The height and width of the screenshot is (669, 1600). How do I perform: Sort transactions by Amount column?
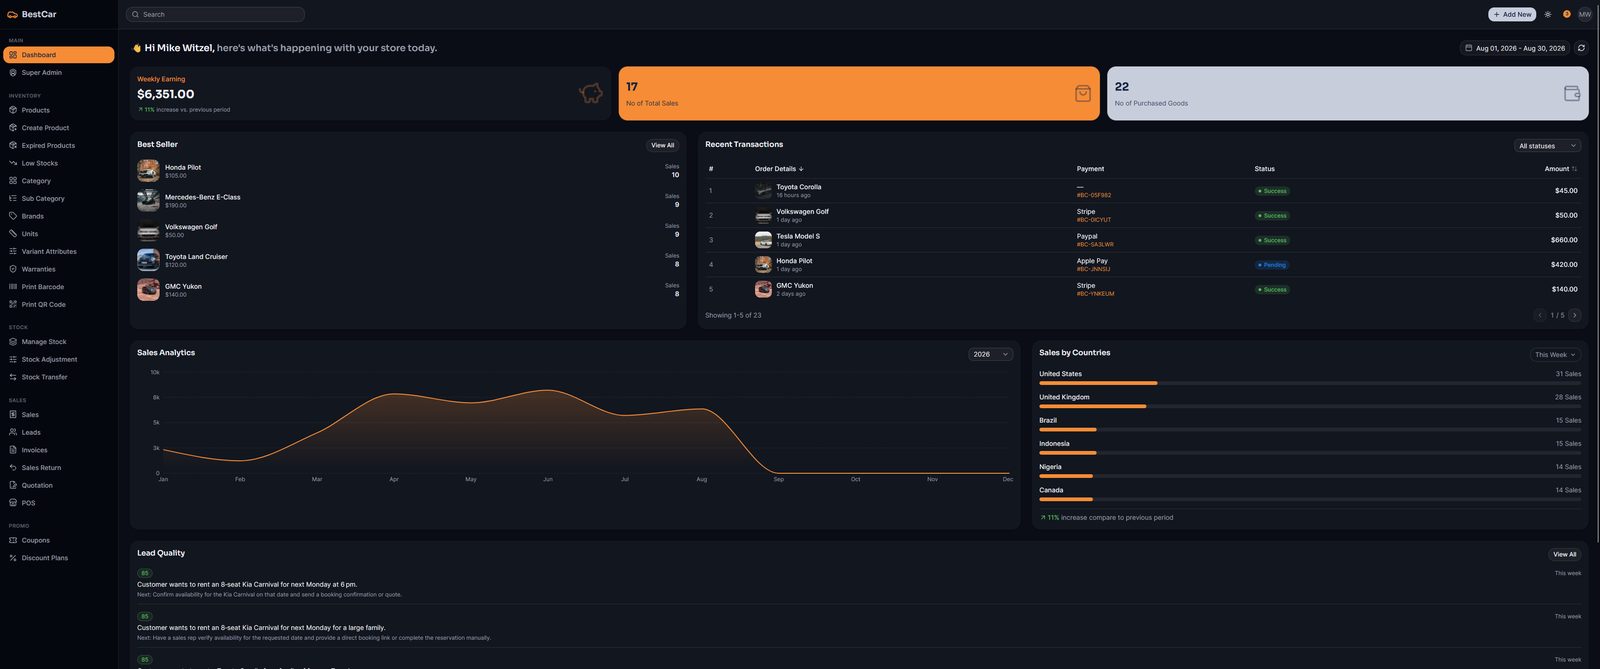point(1561,169)
